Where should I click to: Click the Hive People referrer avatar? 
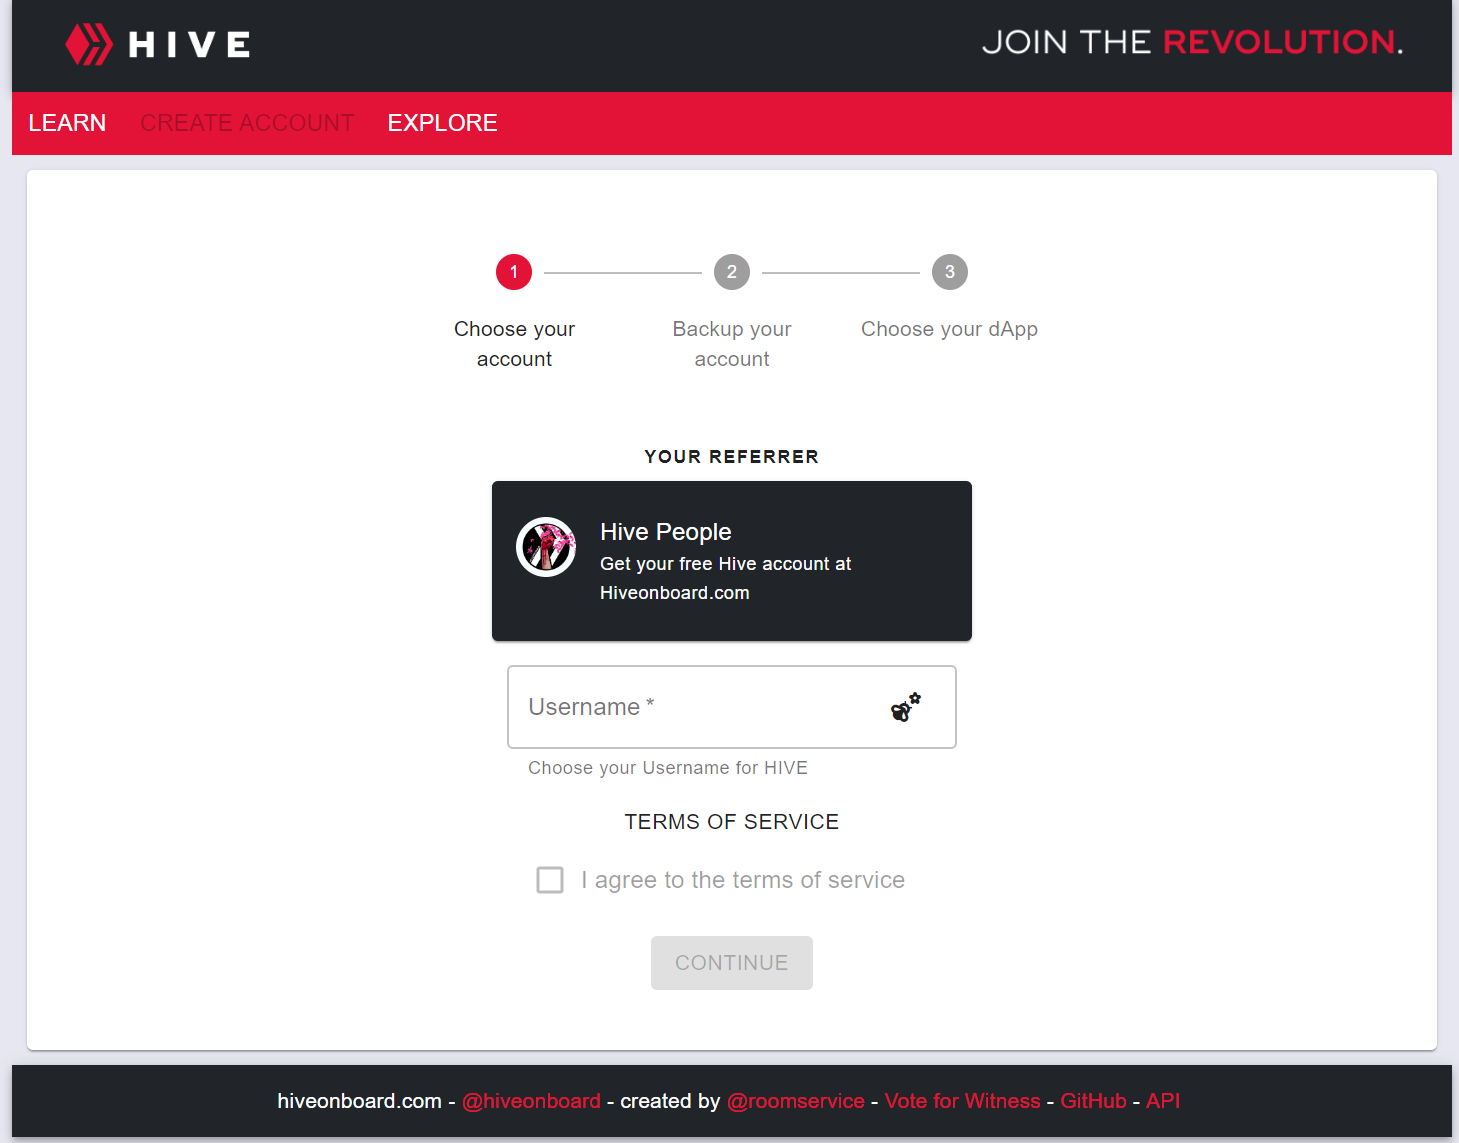[546, 547]
